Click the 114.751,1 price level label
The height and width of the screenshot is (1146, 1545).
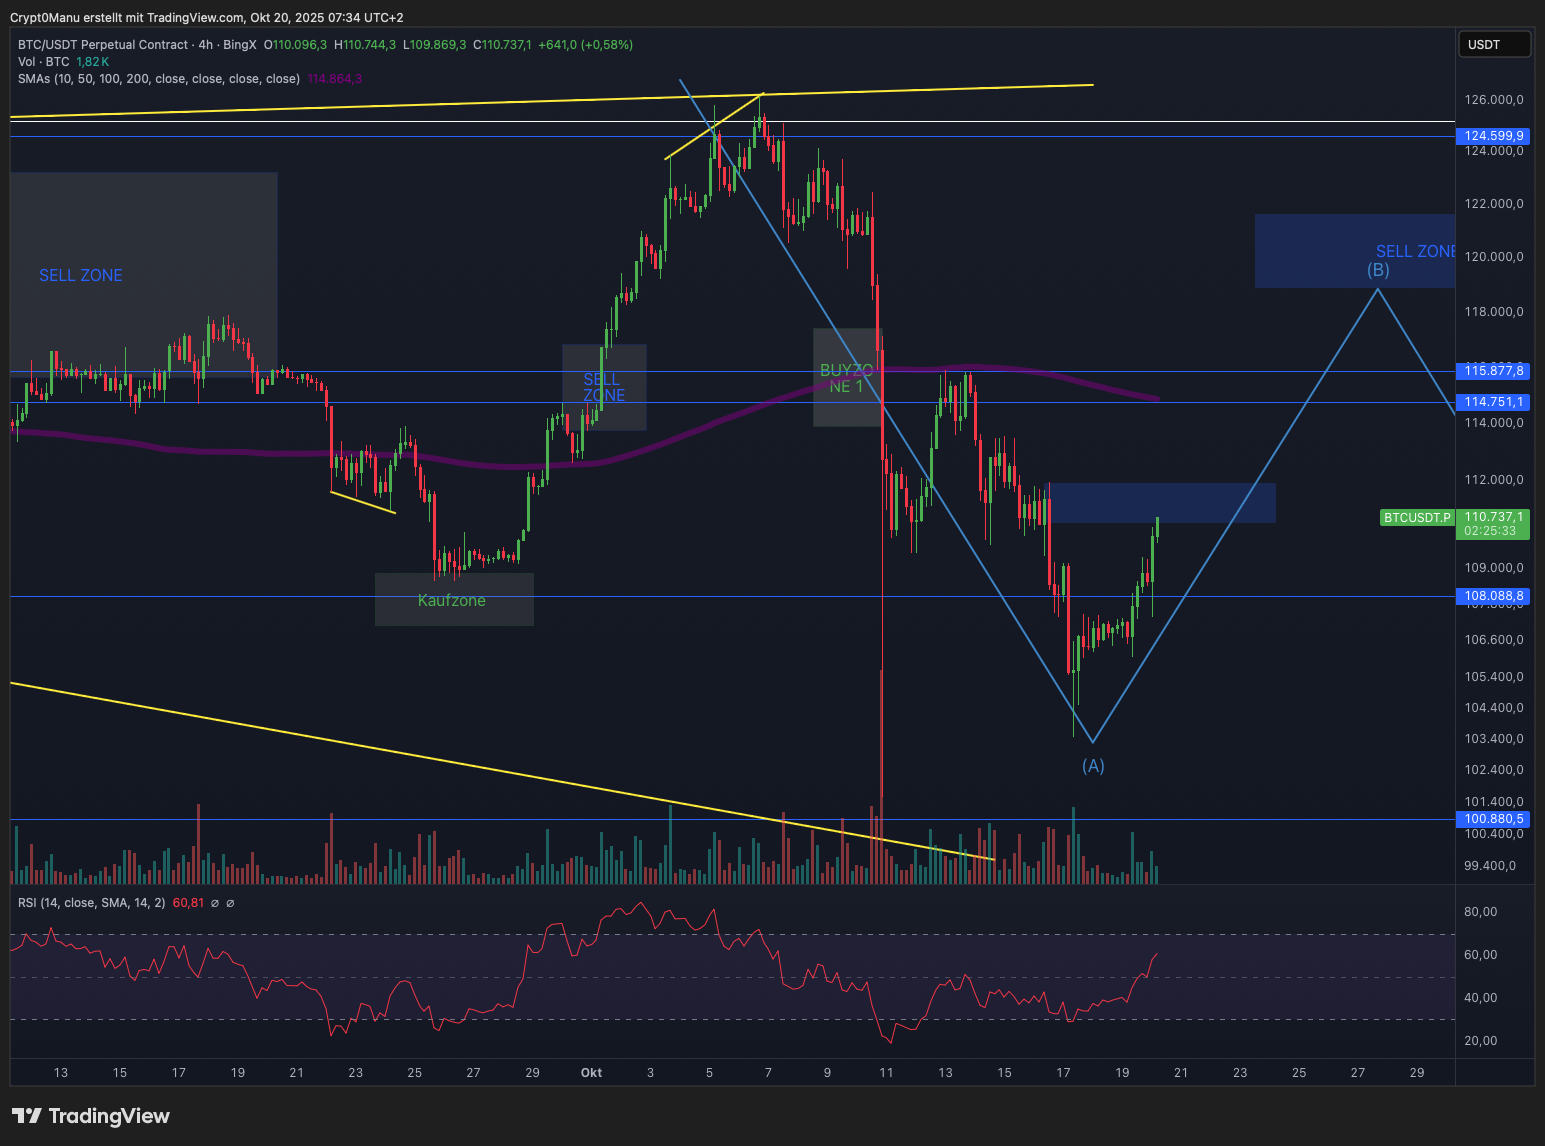pyautogui.click(x=1494, y=402)
